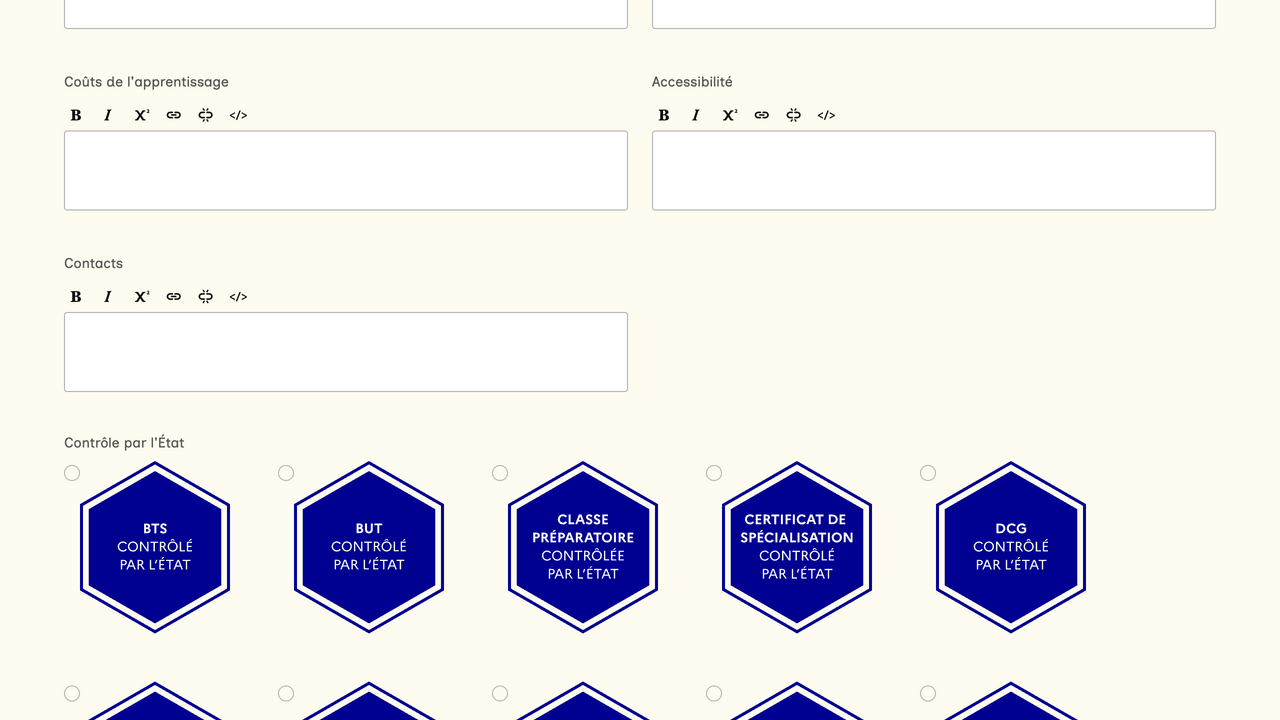This screenshot has width=1280, height=720.
Task: Select the DCG contrôlé par l'État radio
Action: [x=928, y=473]
